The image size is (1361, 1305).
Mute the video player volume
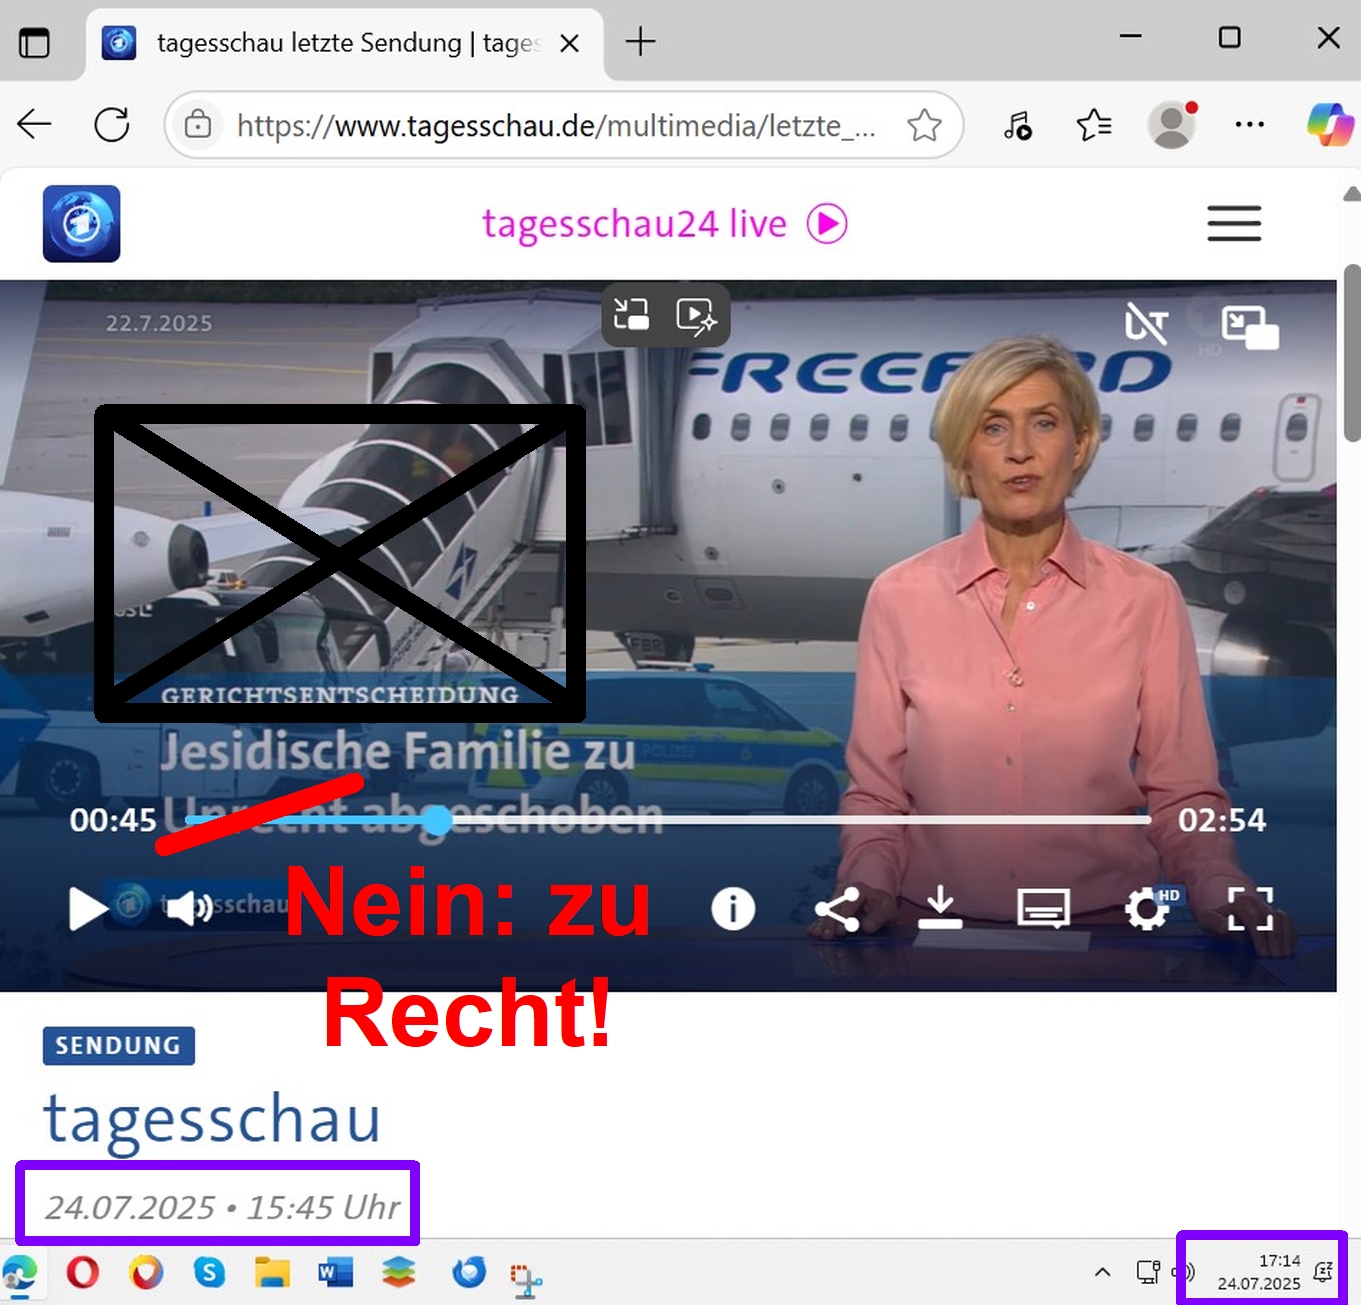pyautogui.click(x=188, y=909)
